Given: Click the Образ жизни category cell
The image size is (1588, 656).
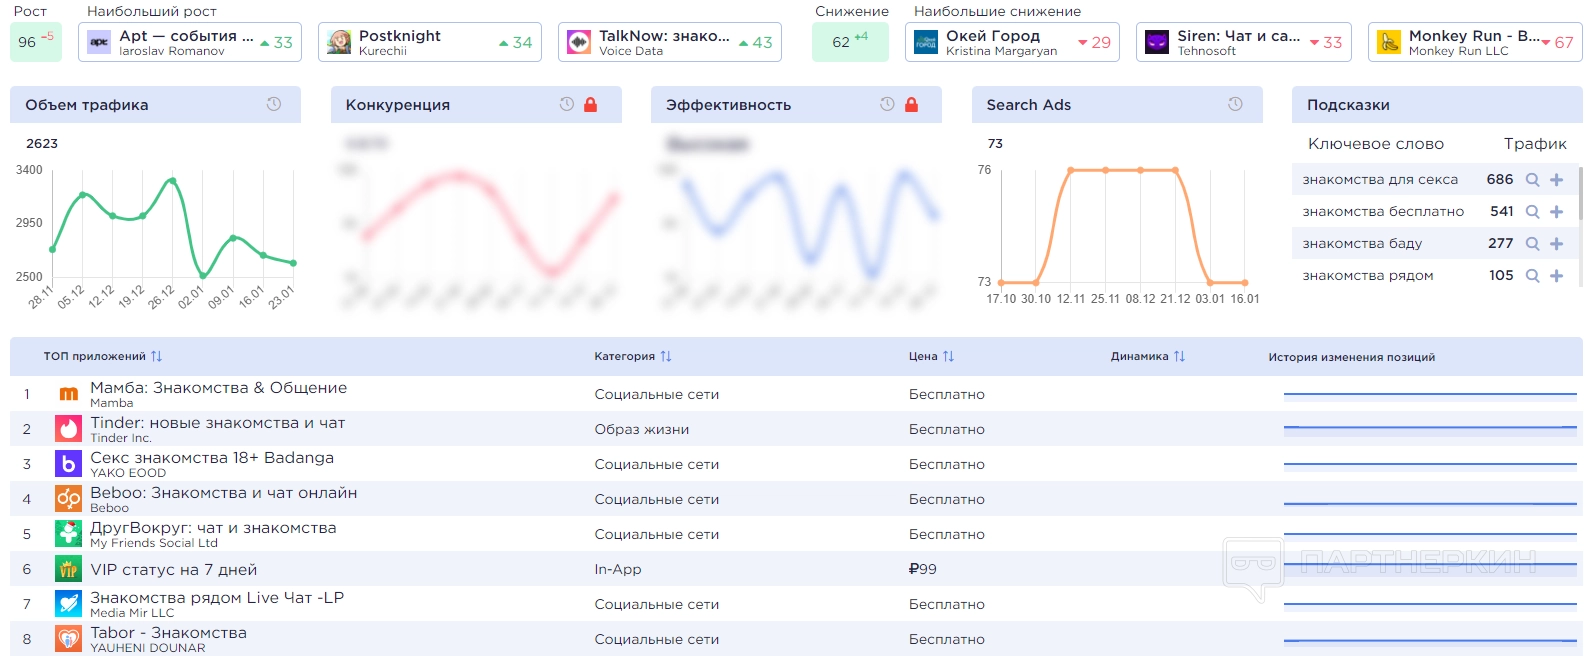Looking at the screenshot, I should (x=642, y=429).
